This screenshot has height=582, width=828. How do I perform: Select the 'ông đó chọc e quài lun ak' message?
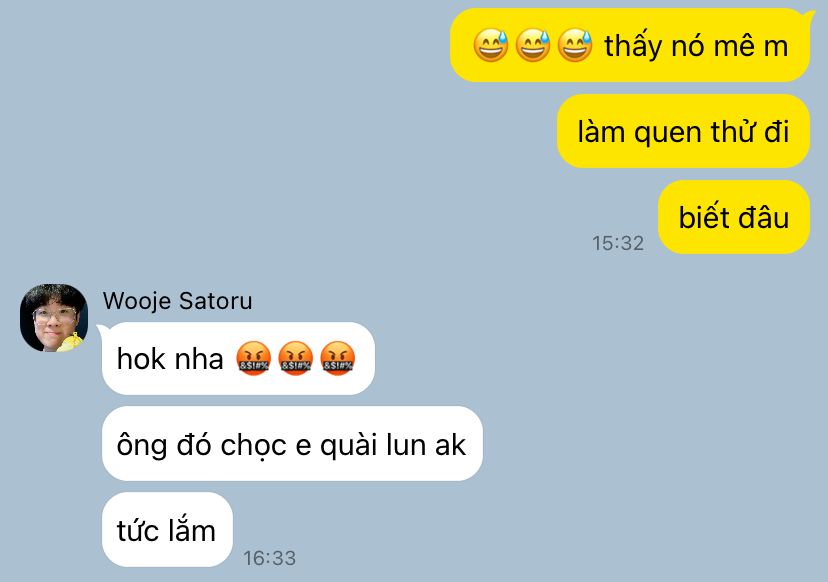click(292, 444)
